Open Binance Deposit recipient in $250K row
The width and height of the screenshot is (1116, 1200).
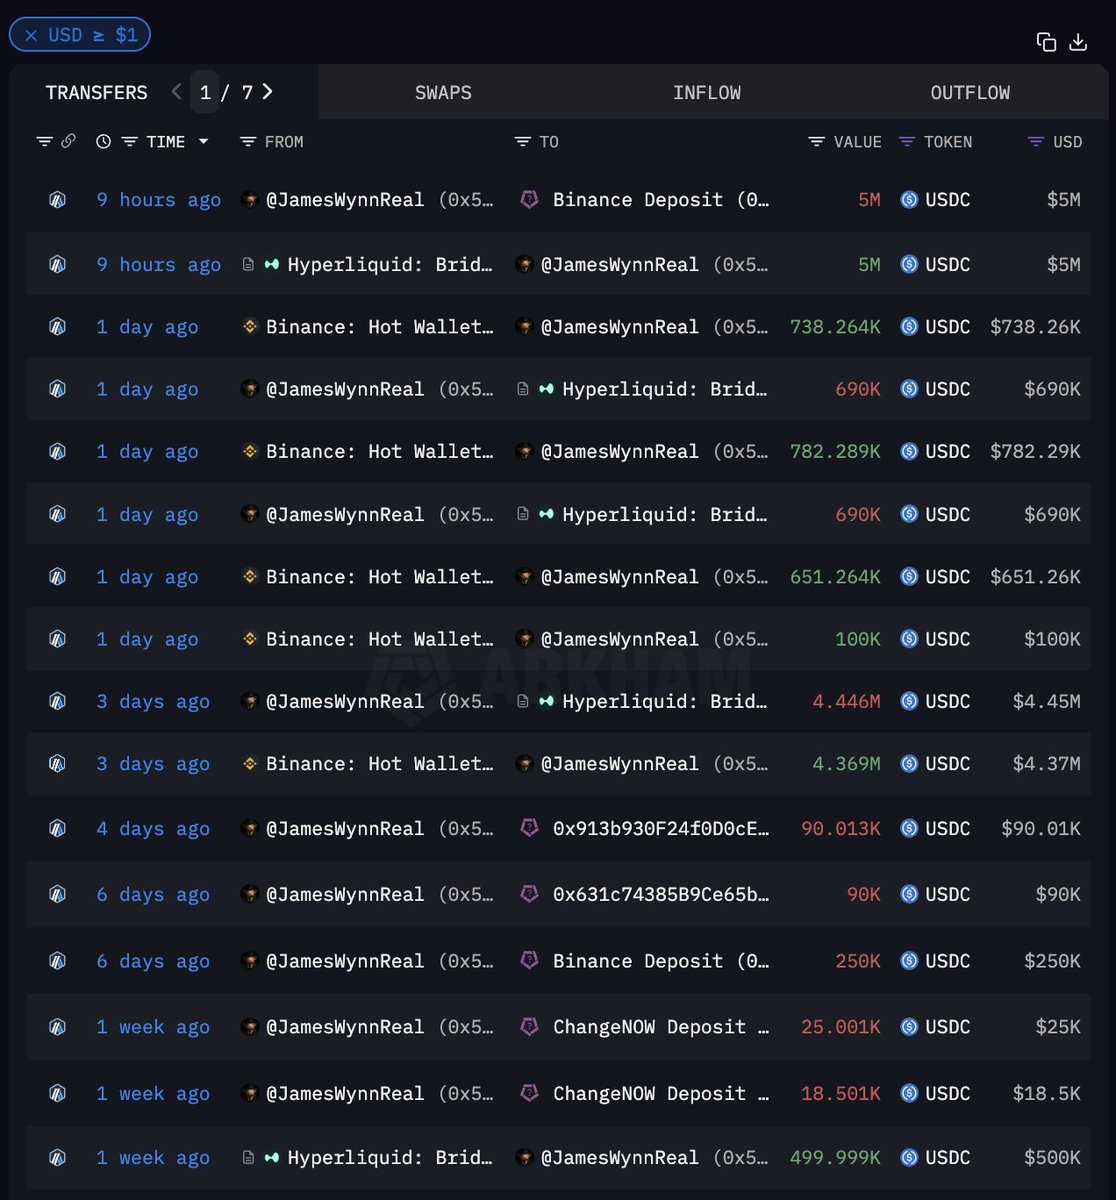pos(661,961)
